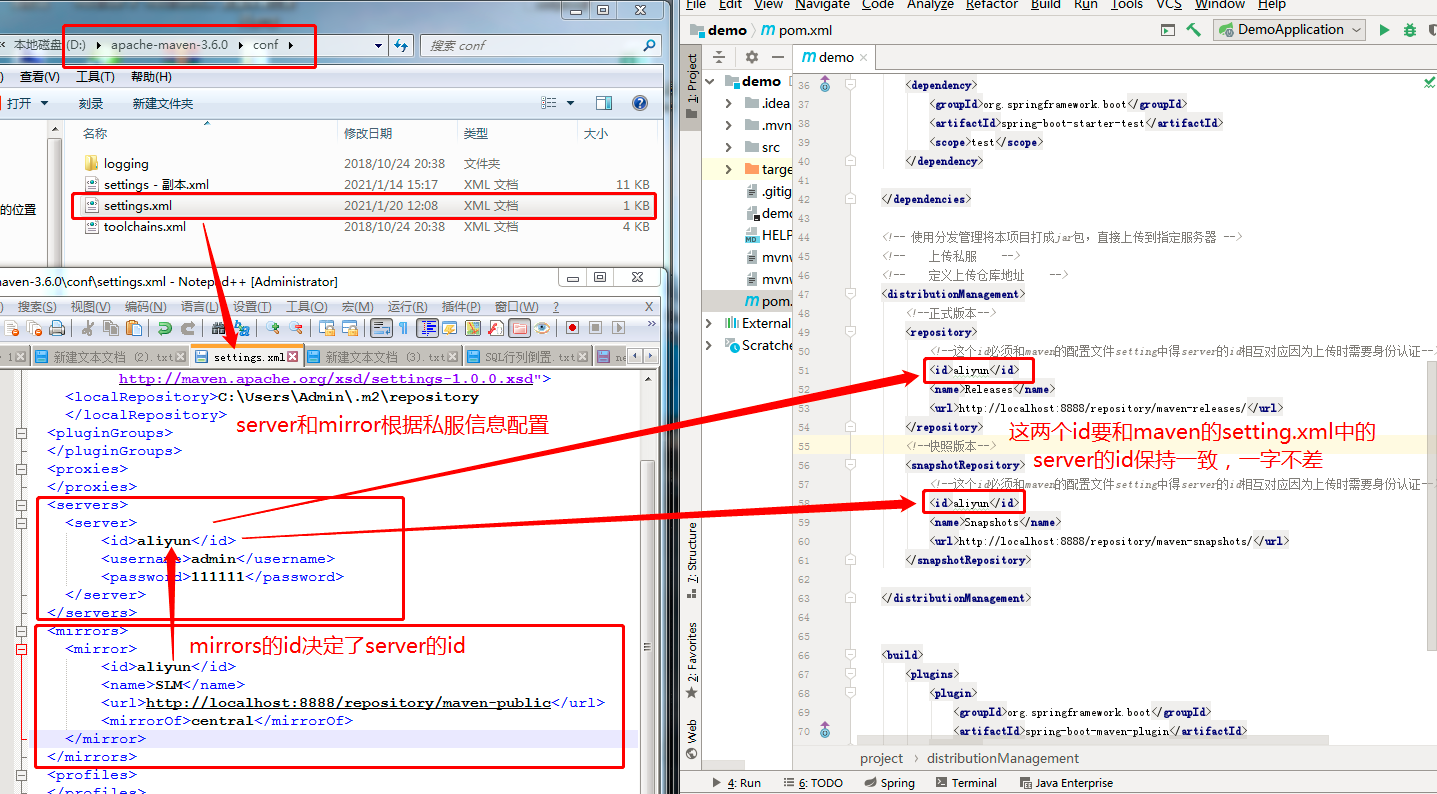The image size is (1437, 794).
Task: Build the project with the hammer icon
Action: 1194,29
